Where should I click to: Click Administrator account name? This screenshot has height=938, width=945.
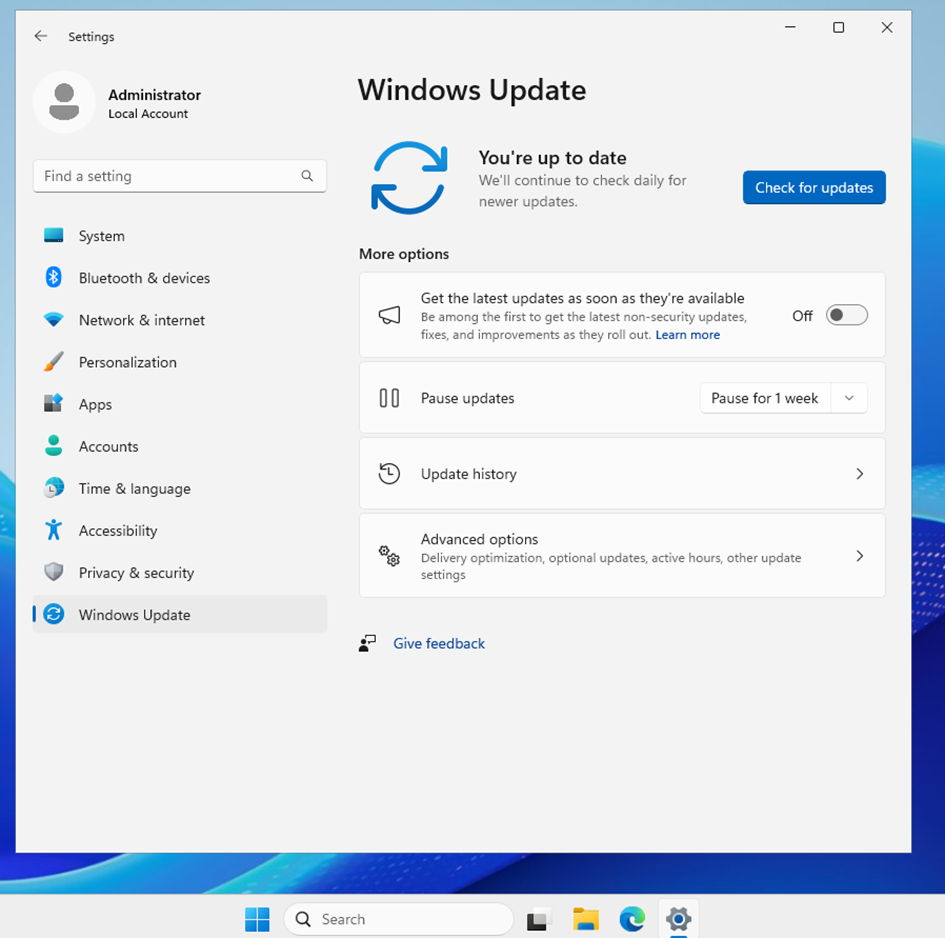point(154,95)
